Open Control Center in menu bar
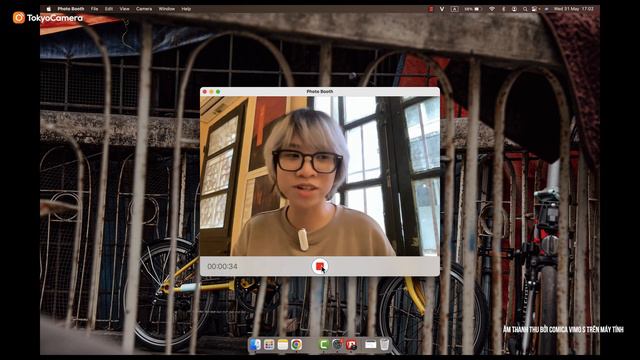Image resolution: width=640 pixels, height=360 pixels. pyautogui.click(x=534, y=9)
